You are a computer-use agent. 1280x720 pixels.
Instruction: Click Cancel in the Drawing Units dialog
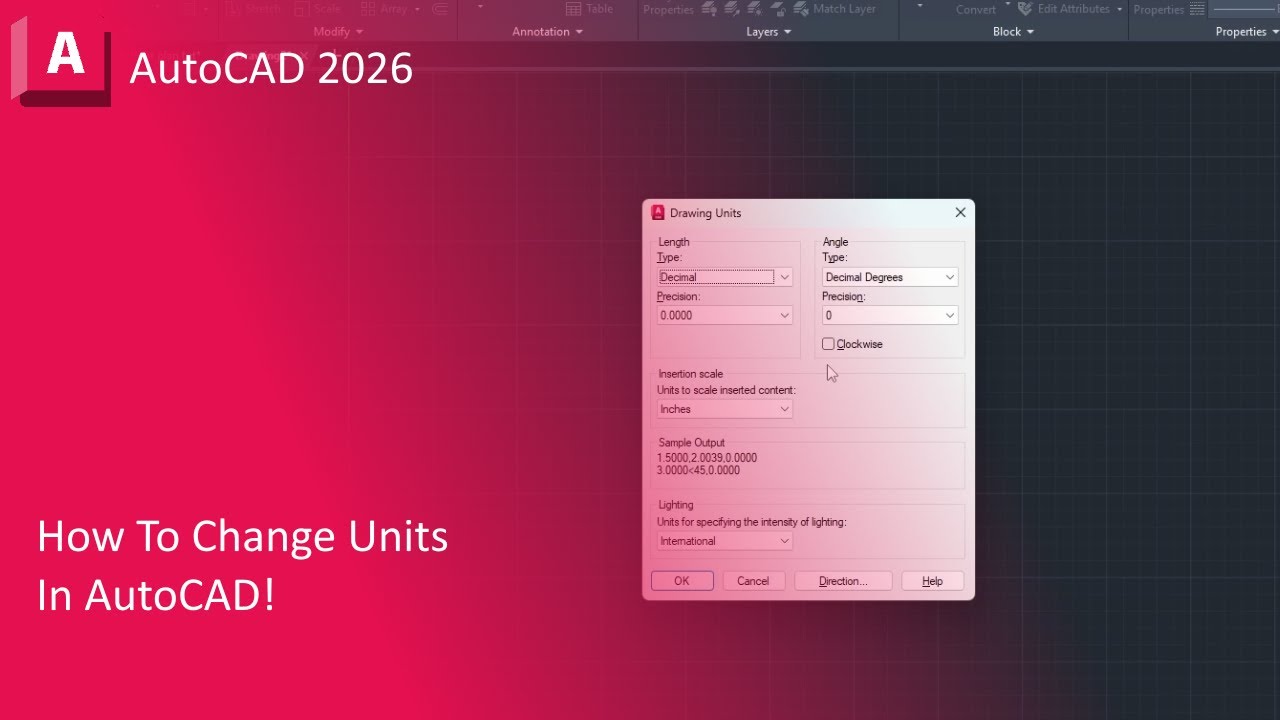point(753,581)
